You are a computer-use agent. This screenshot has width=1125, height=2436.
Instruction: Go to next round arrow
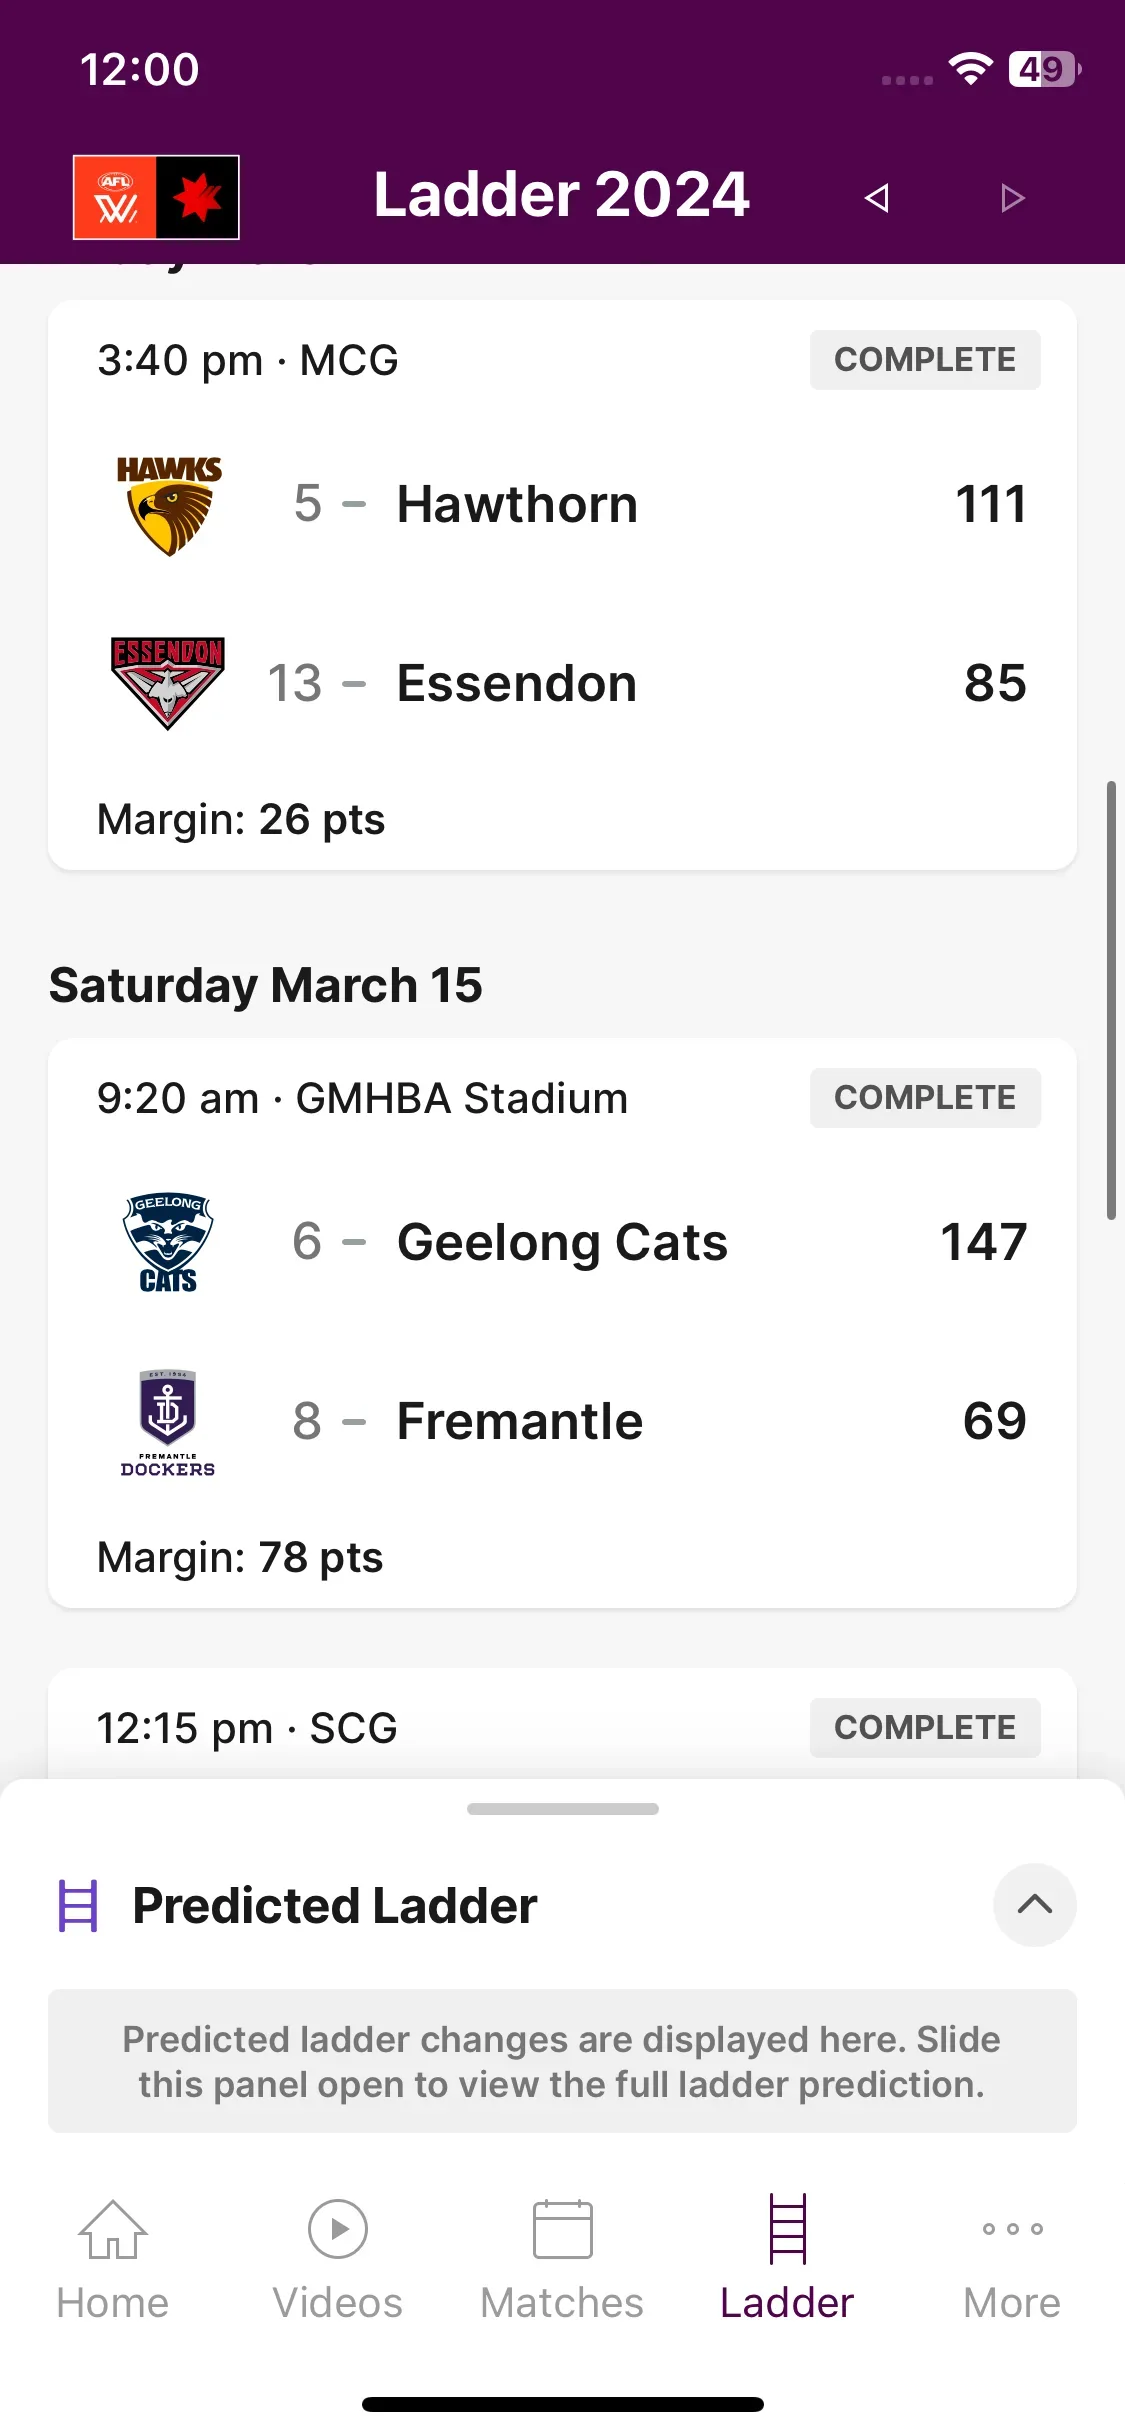click(x=1012, y=198)
